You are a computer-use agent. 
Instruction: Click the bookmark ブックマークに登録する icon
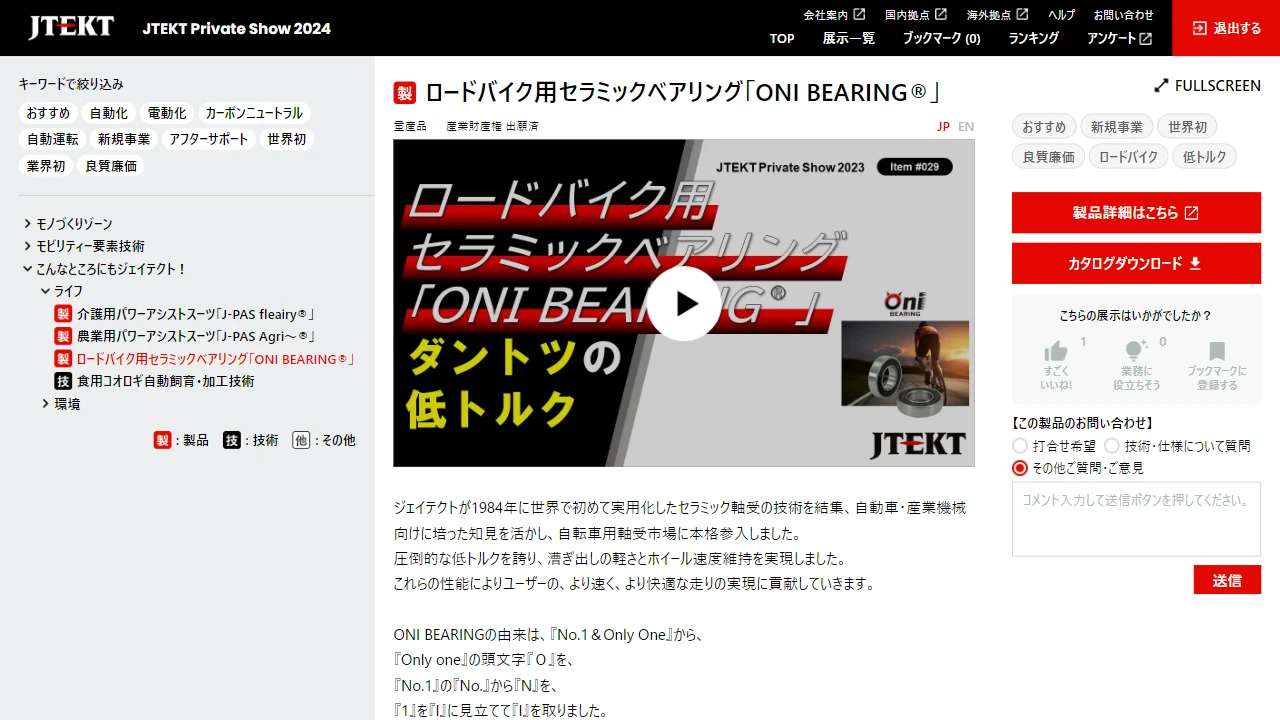coord(1217,351)
